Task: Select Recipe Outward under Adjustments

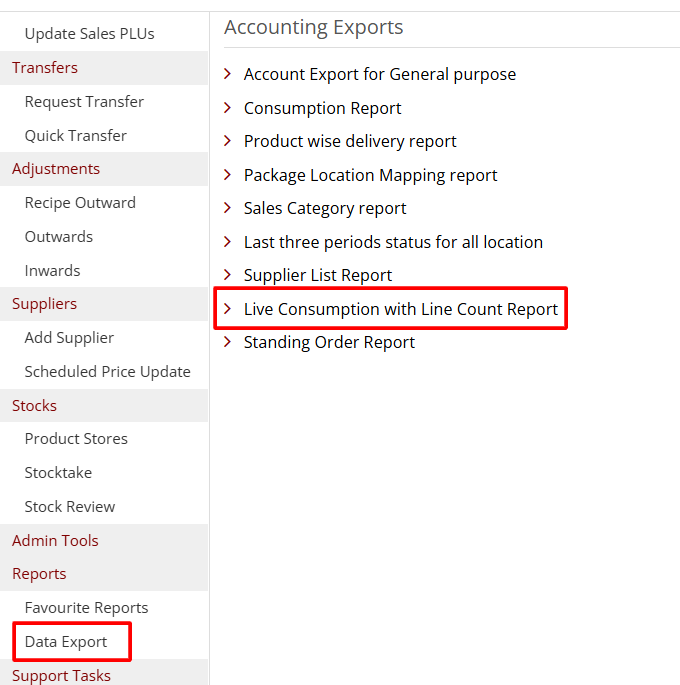Action: point(80,203)
